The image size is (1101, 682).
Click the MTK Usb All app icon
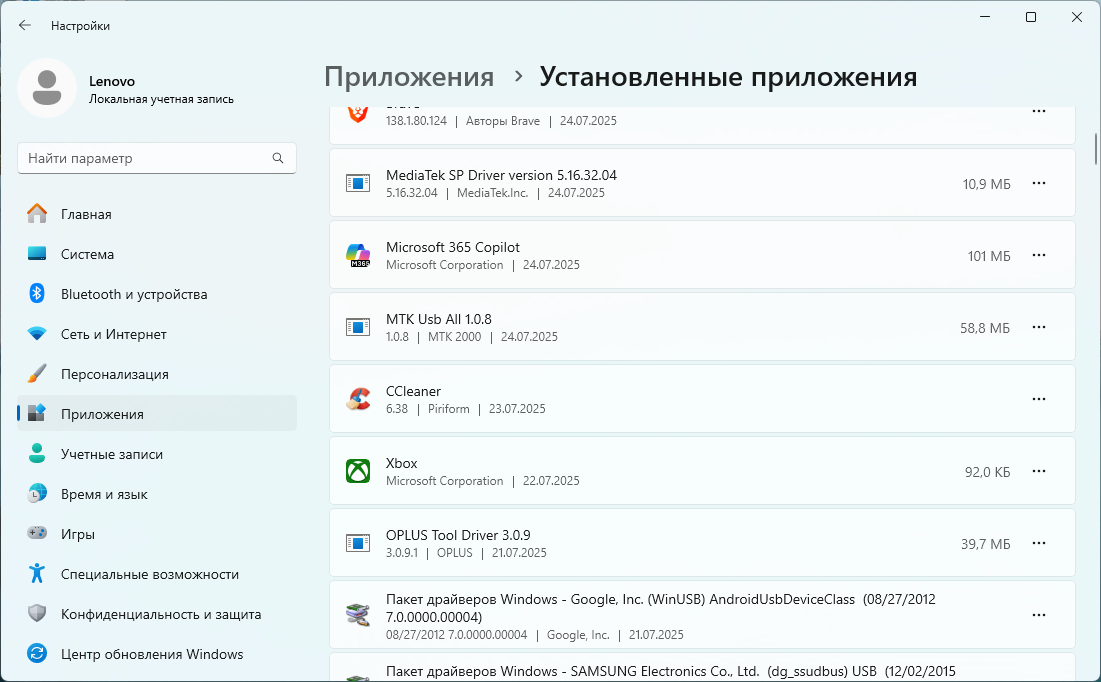pyautogui.click(x=358, y=327)
